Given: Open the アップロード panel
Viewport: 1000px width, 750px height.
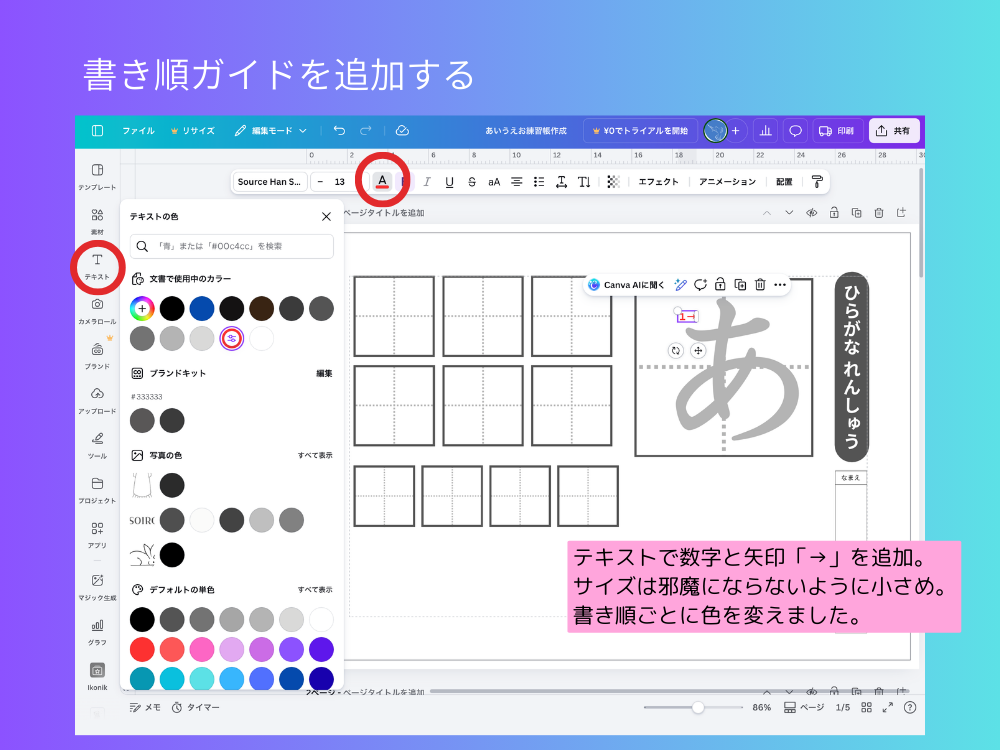Looking at the screenshot, I should click(x=96, y=398).
